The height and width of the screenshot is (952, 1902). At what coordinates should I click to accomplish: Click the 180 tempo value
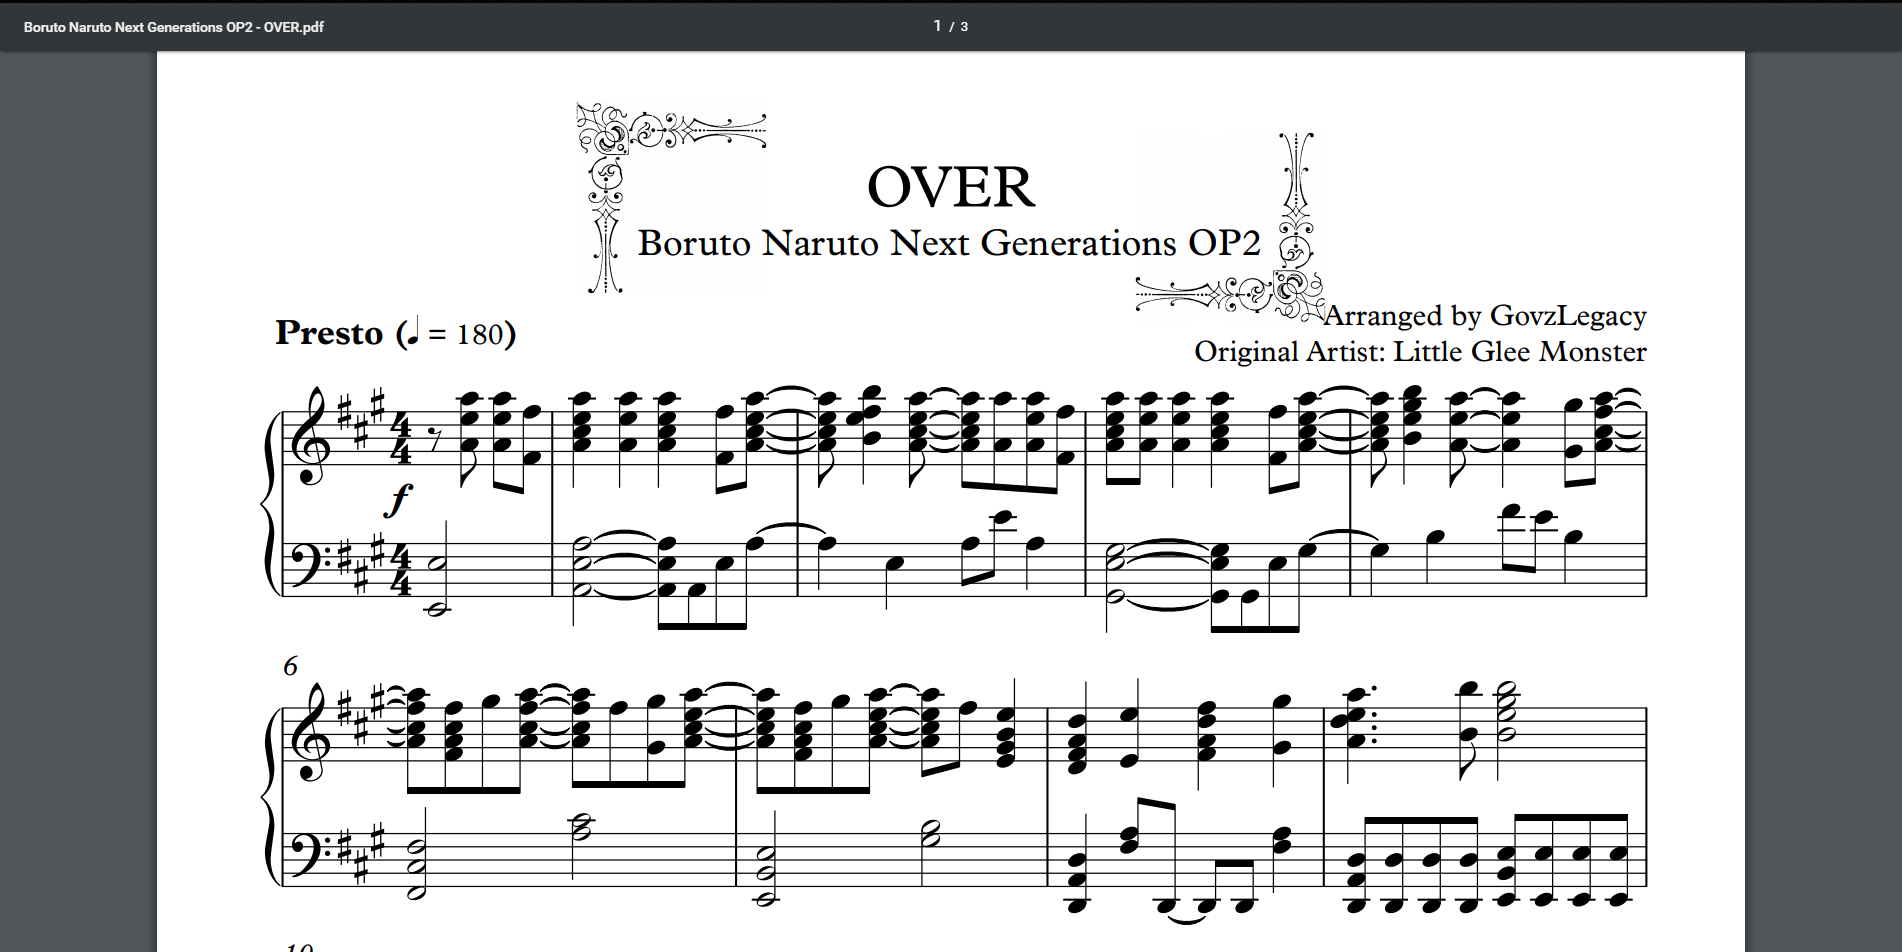480,334
